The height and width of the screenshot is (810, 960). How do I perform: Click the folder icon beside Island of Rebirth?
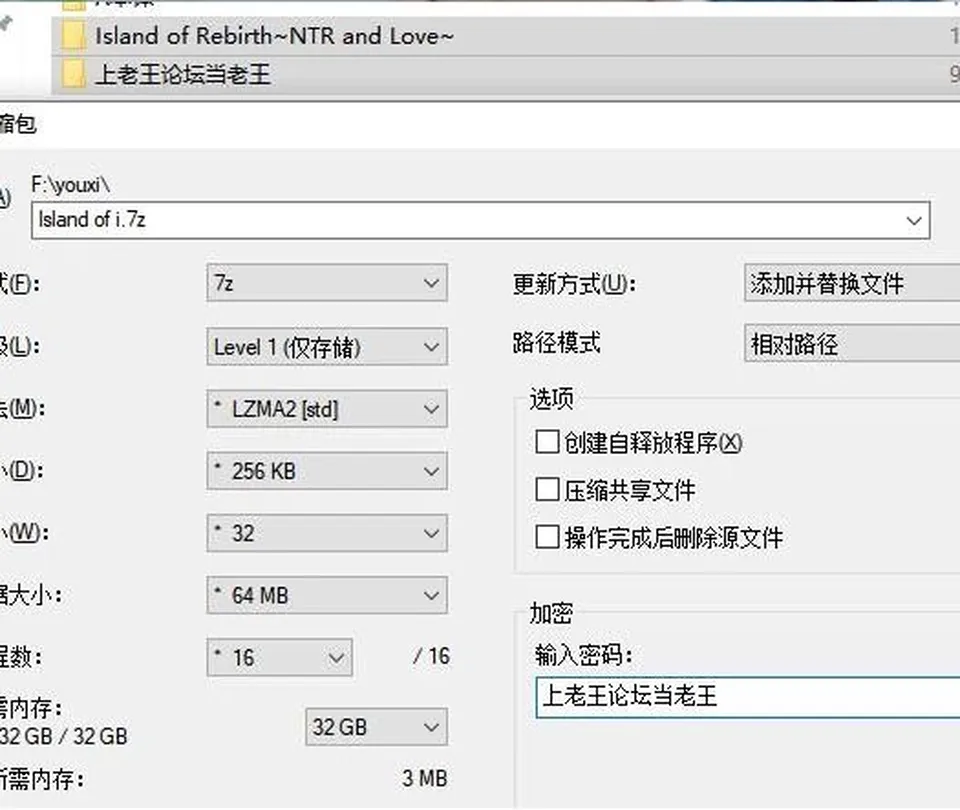pyautogui.click(x=73, y=36)
